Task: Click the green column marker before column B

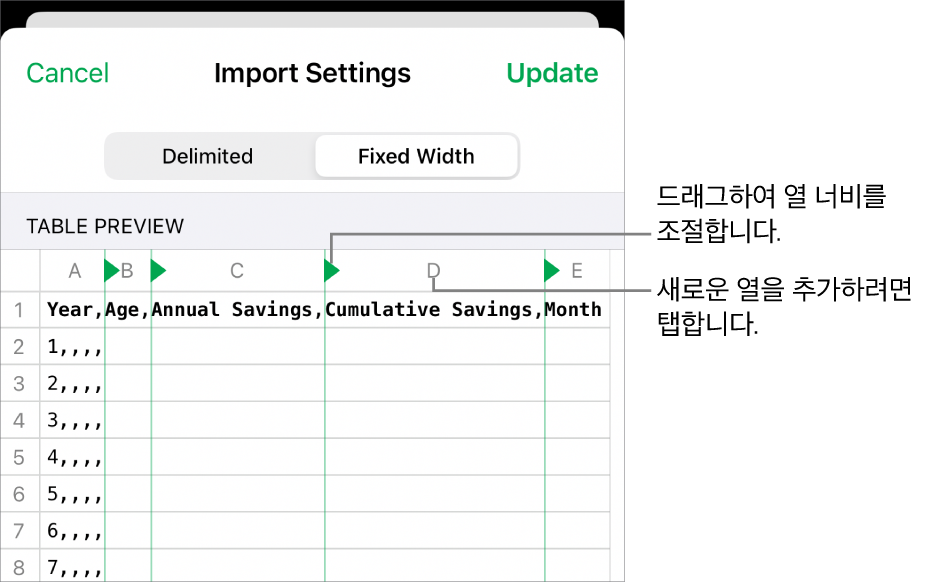Action: [x=111, y=270]
